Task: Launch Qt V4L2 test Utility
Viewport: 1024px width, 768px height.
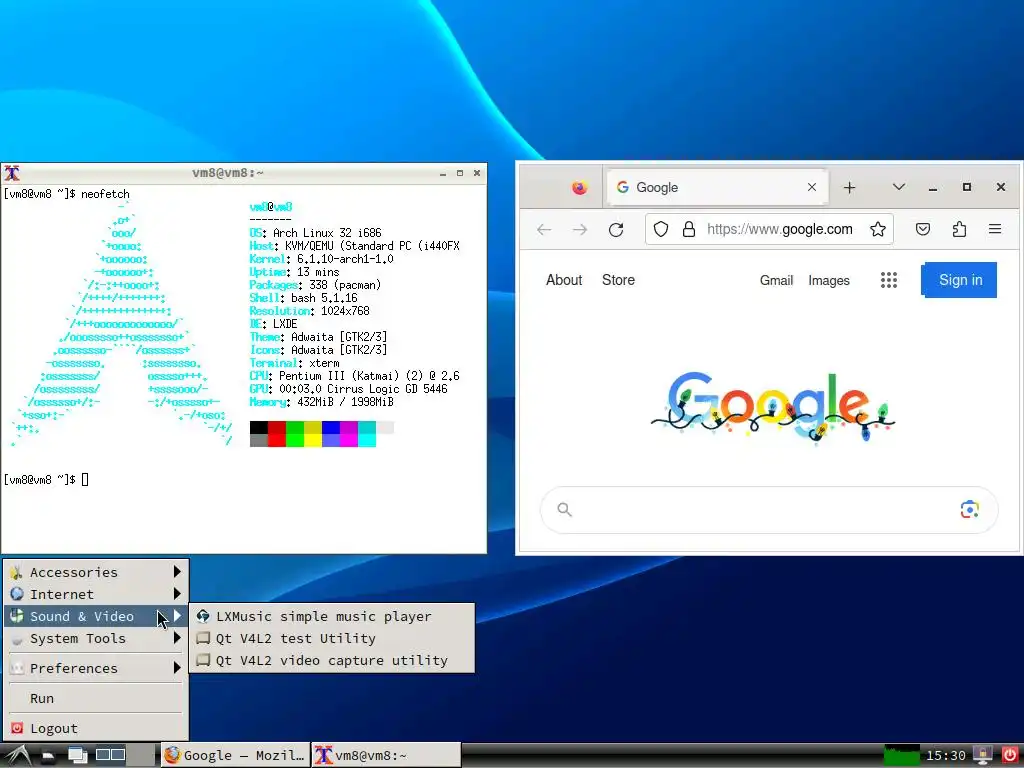Action: [332, 639]
